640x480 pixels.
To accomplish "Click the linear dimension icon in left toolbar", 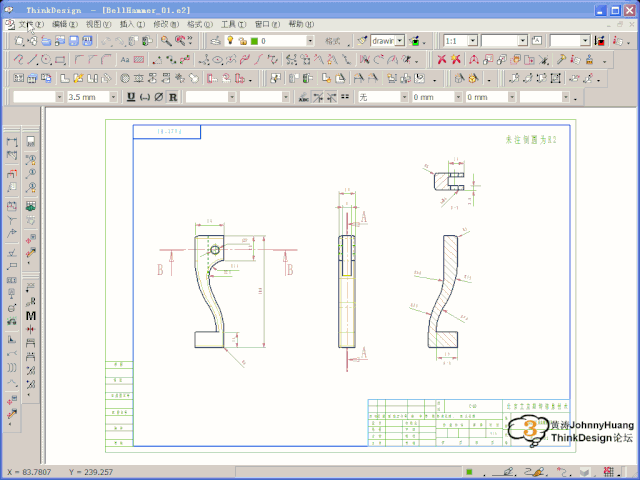I will [12, 142].
